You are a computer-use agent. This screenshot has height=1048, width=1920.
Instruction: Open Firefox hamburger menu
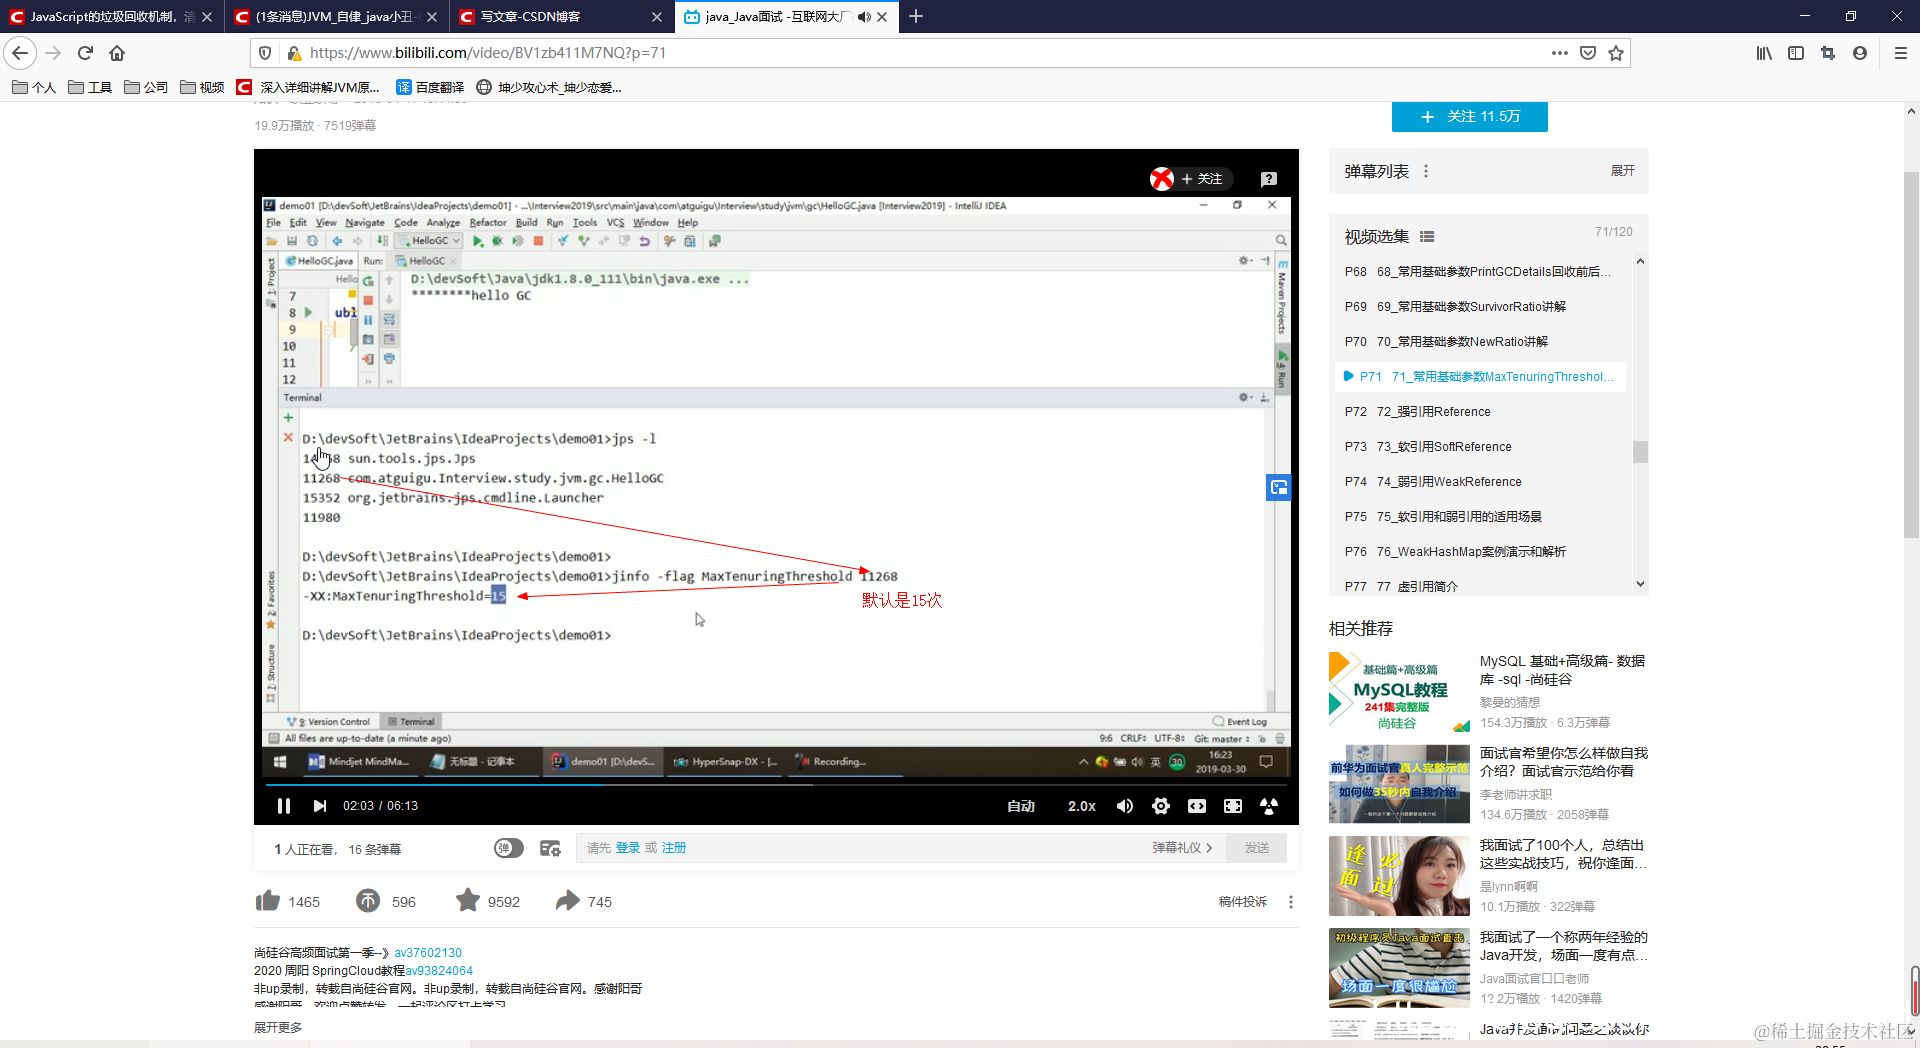(x=1900, y=53)
